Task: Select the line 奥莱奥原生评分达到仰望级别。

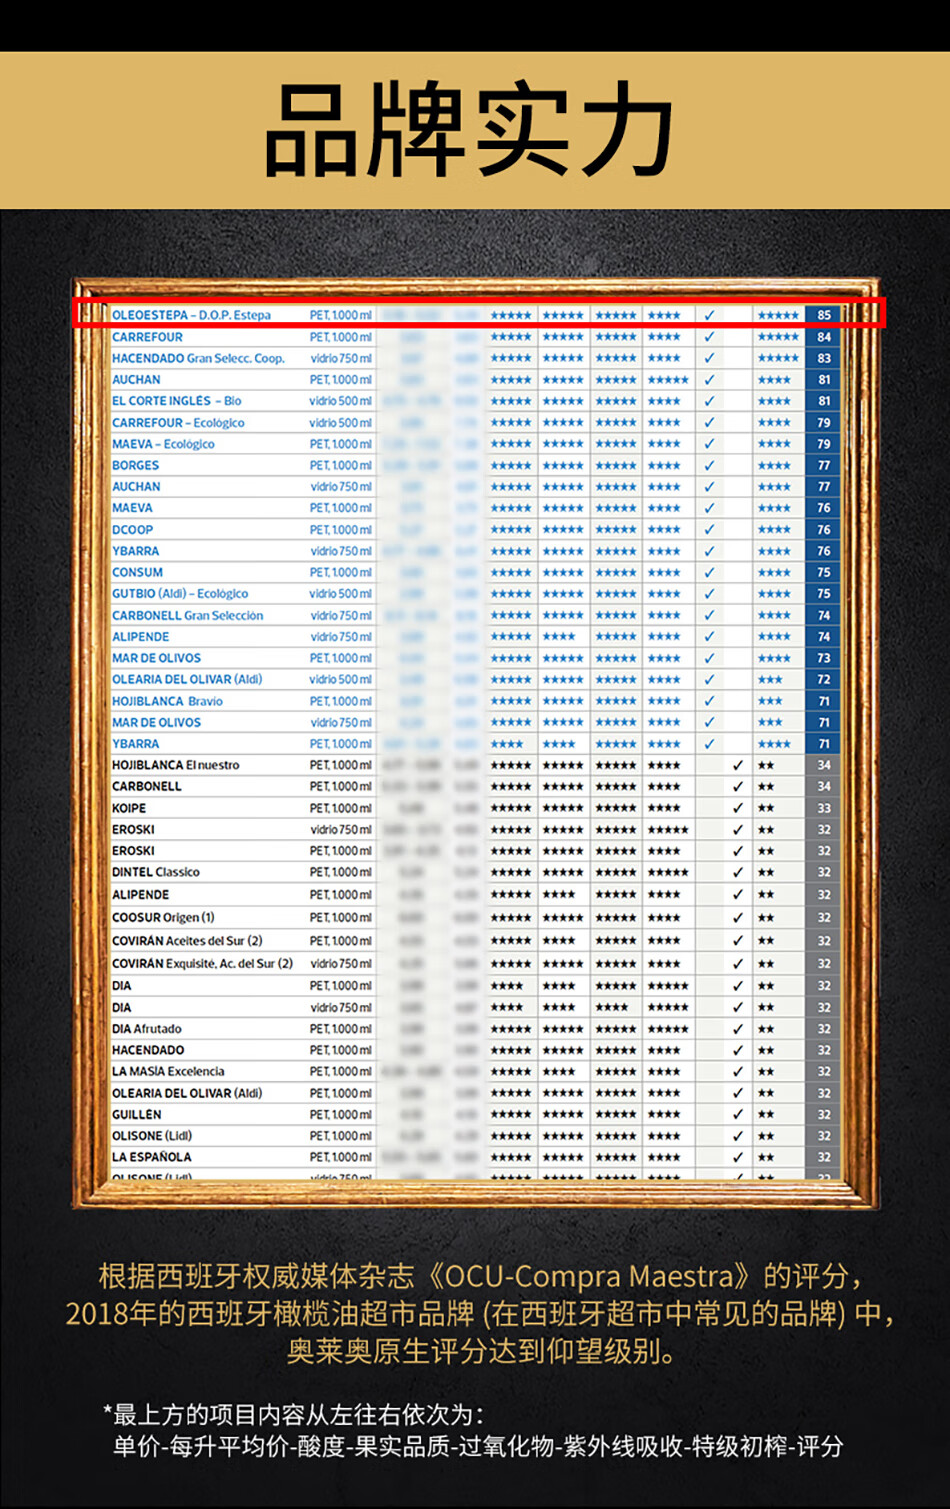Action: [x=482, y=1351]
